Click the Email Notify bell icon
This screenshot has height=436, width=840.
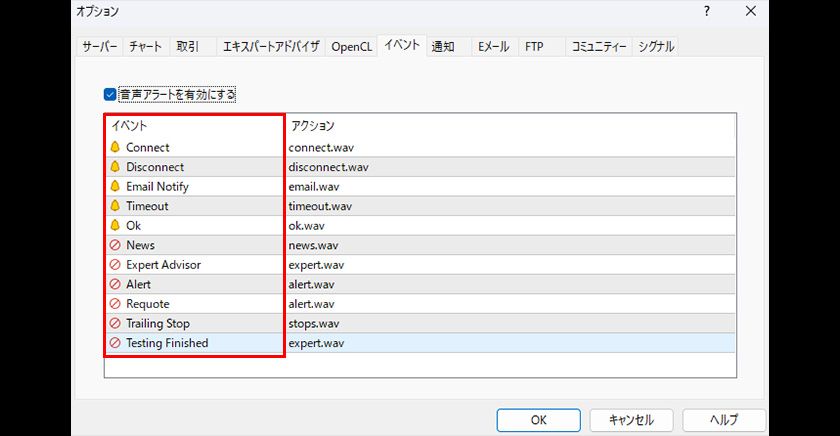115,187
